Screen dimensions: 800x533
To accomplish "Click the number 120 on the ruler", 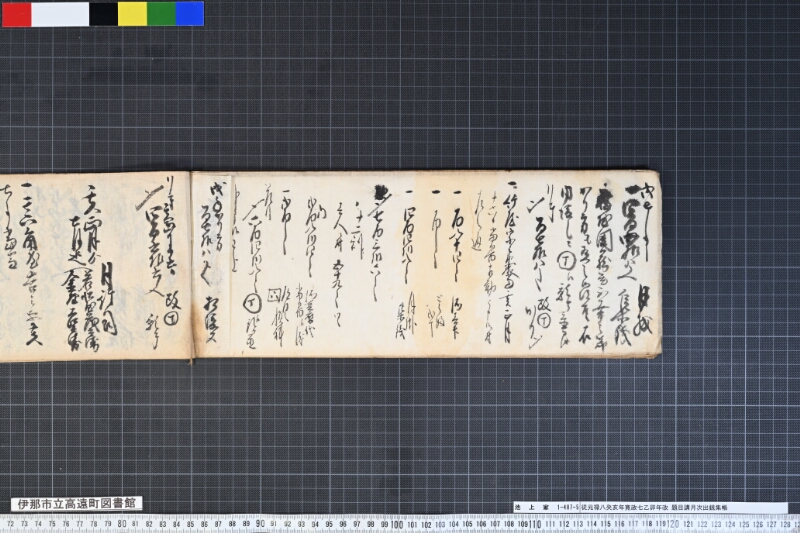I will tap(673, 524).
